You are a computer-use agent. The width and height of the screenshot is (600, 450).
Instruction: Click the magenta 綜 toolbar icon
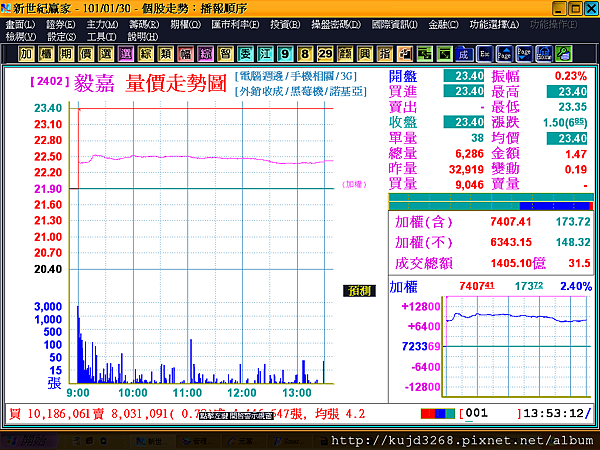coord(205,54)
